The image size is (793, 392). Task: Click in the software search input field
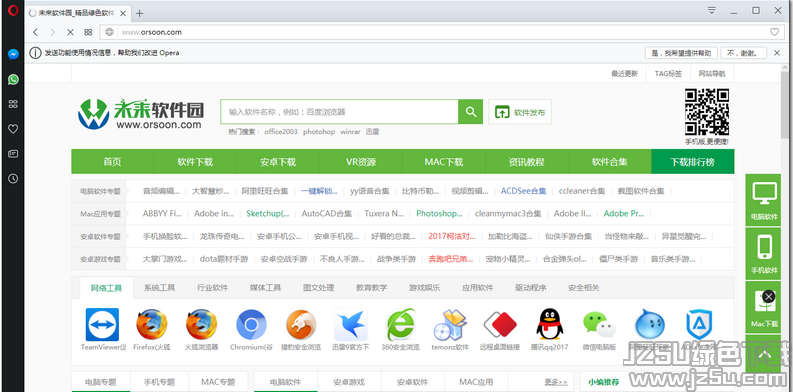[339, 112]
